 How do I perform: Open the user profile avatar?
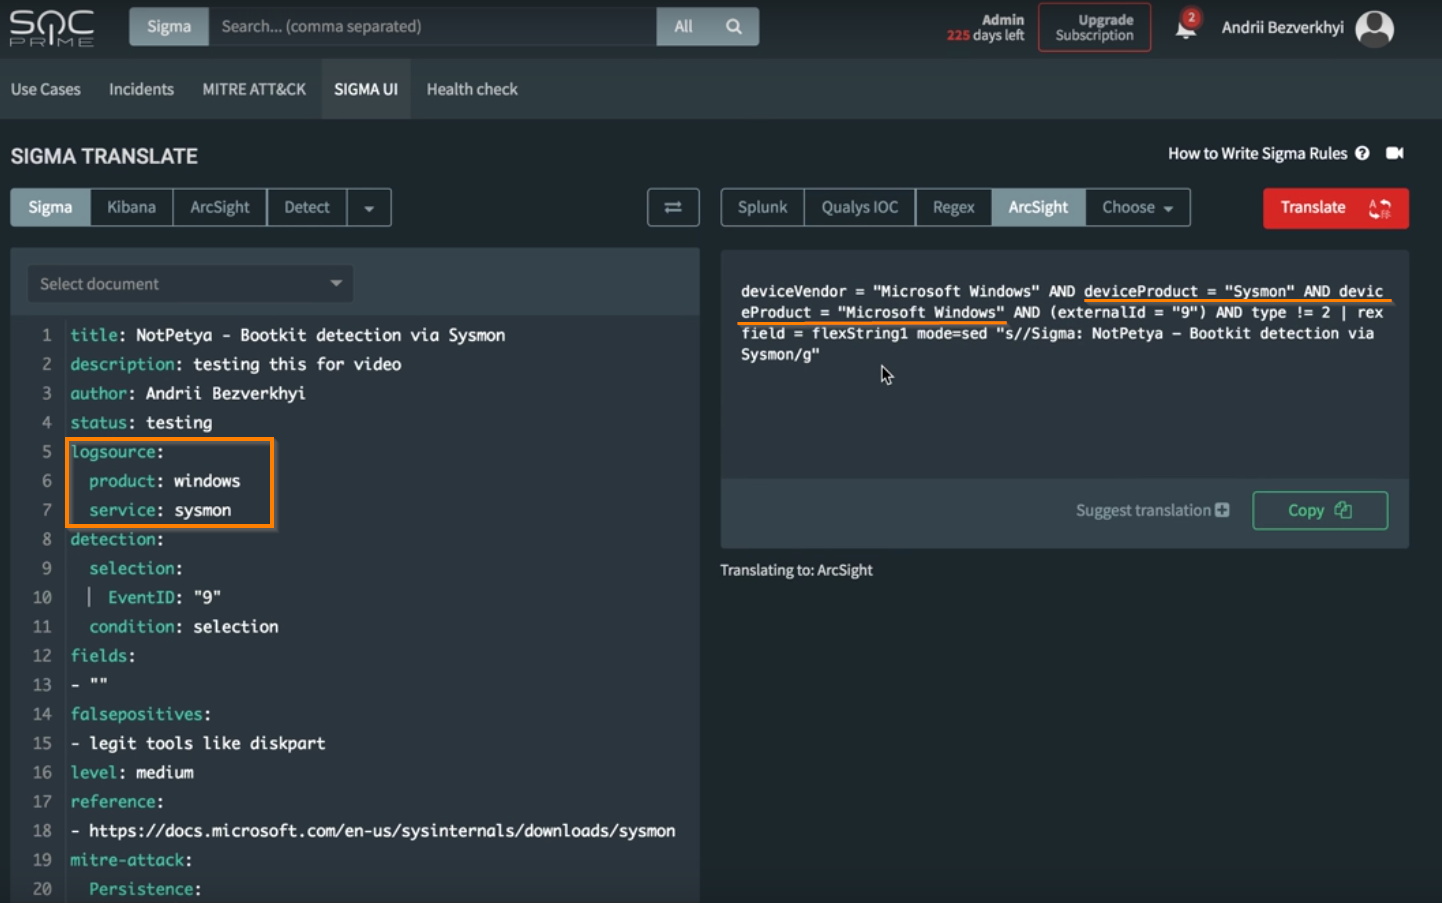(1374, 28)
